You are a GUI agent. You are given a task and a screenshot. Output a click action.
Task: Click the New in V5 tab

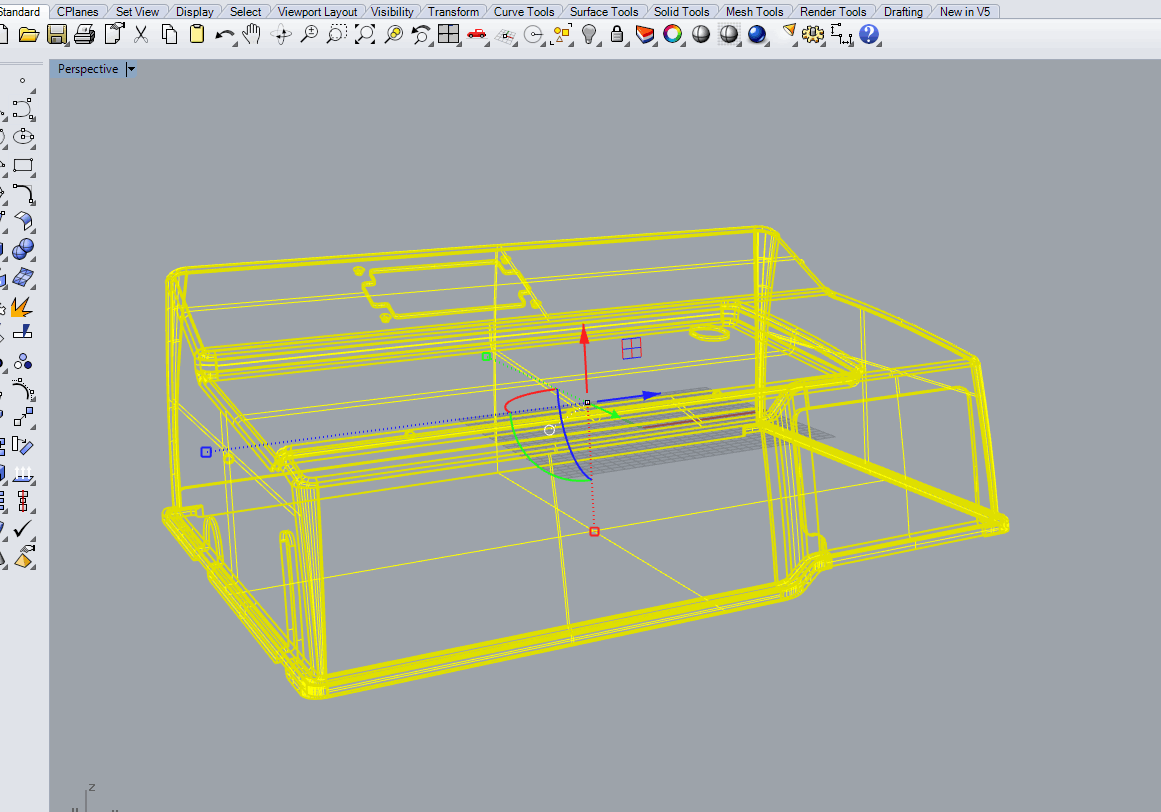pos(964,11)
